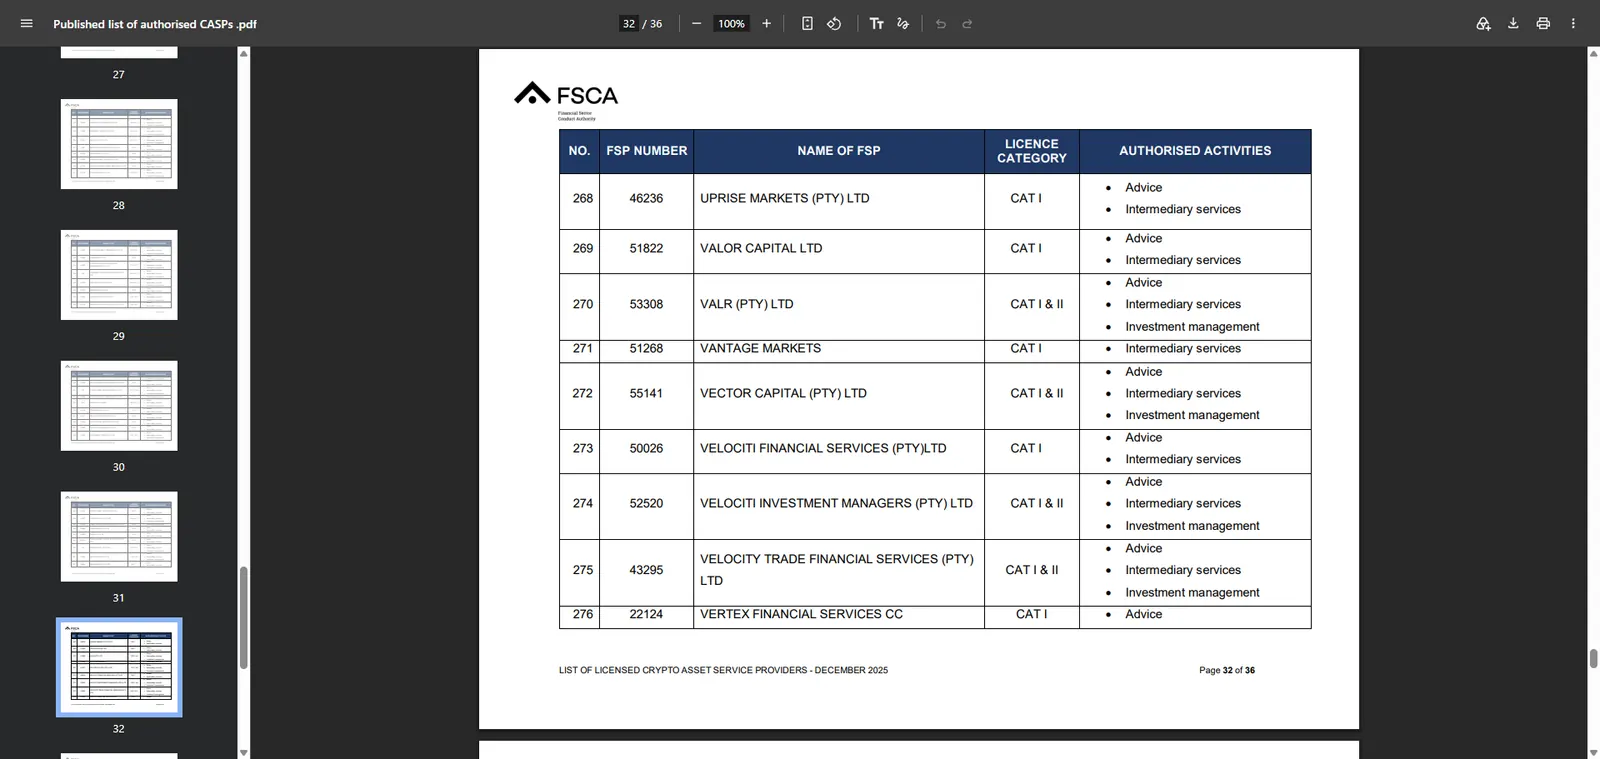Click the 'LICENCE CATEGORY' column header
The image size is (1600, 759).
(x=1031, y=151)
